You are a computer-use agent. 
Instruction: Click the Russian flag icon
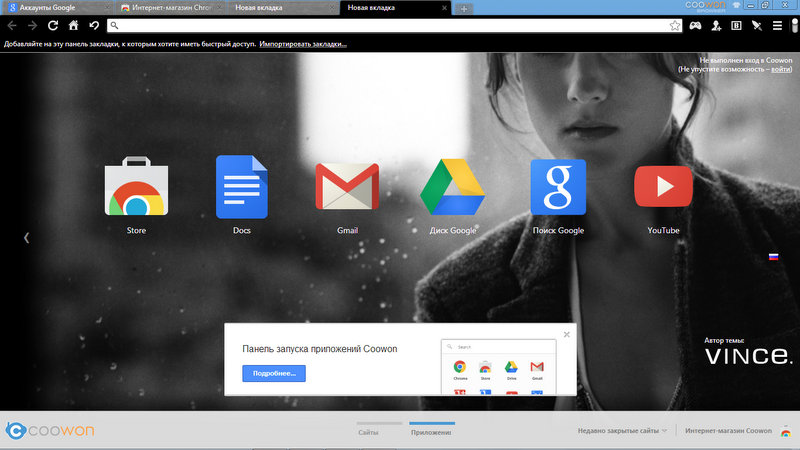pos(773,257)
